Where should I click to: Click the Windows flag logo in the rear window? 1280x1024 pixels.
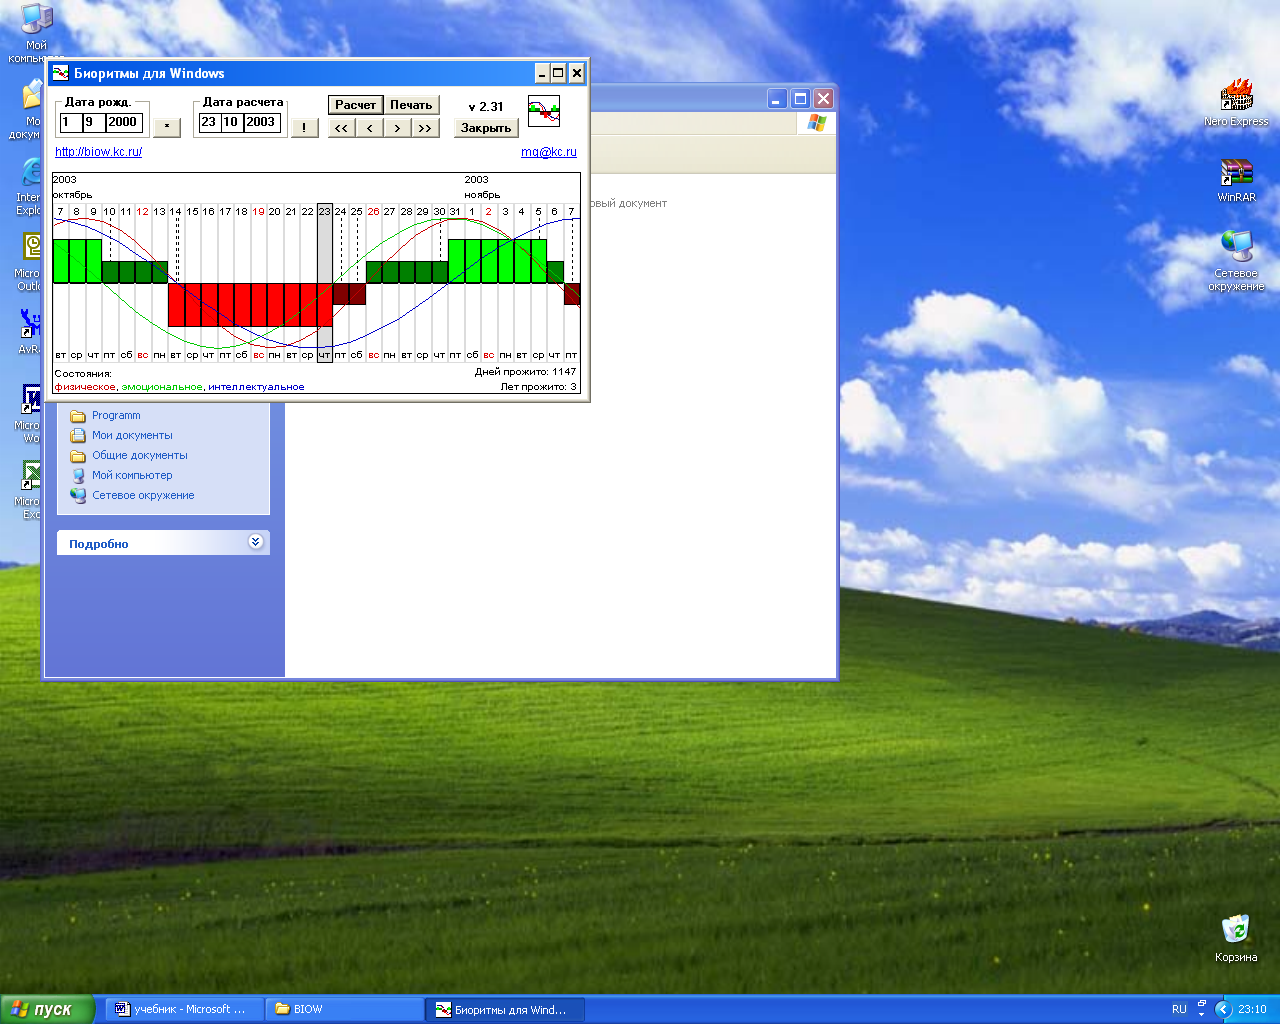click(817, 122)
